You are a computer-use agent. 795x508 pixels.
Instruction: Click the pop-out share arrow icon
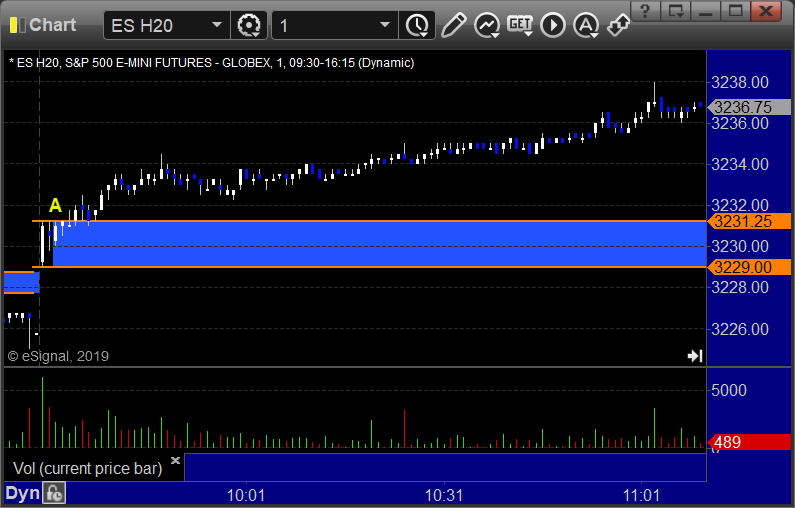tap(618, 25)
